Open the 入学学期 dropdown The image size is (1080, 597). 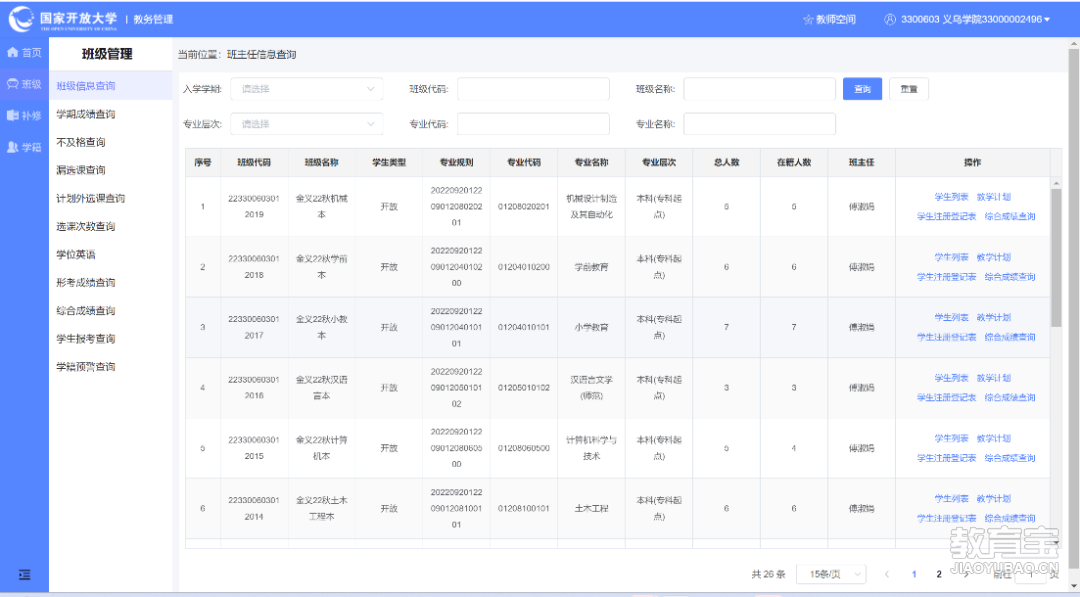pos(307,89)
